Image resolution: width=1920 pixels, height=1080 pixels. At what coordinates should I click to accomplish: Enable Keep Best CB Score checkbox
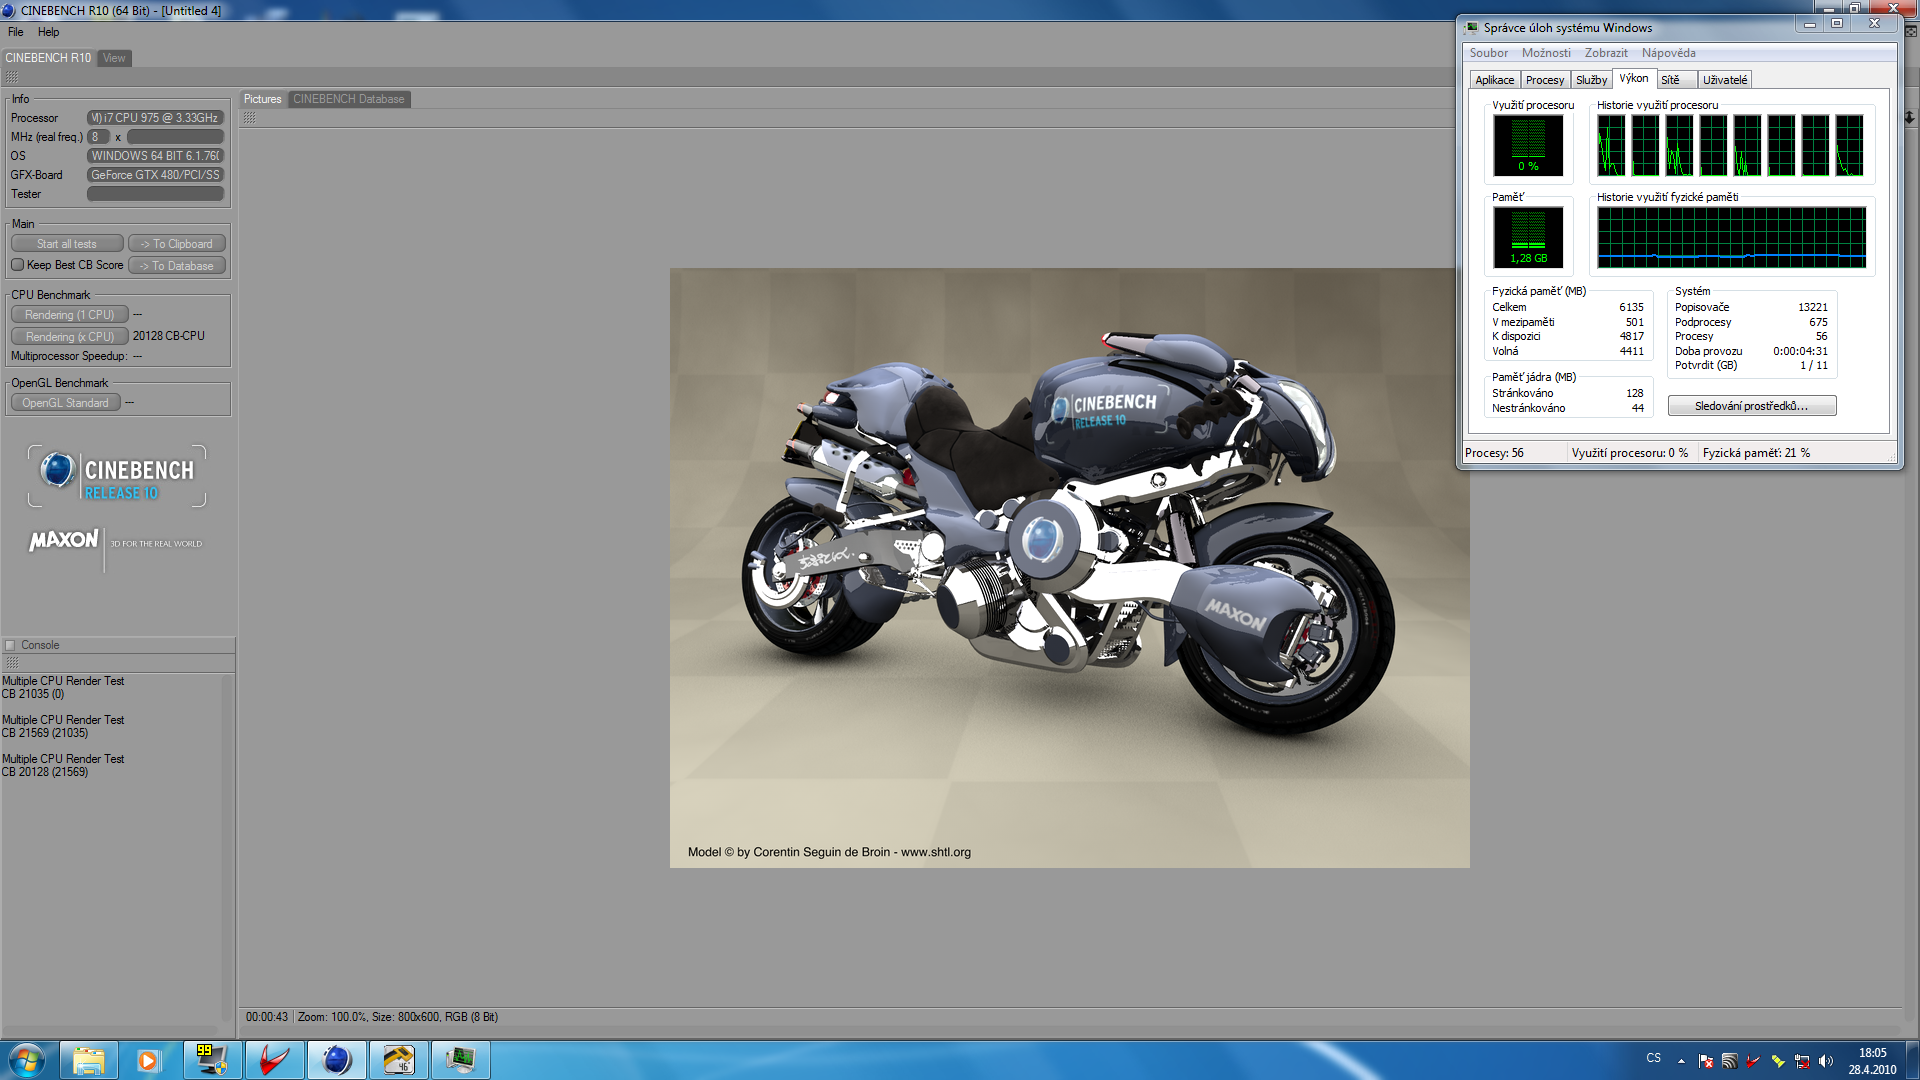(x=17, y=265)
